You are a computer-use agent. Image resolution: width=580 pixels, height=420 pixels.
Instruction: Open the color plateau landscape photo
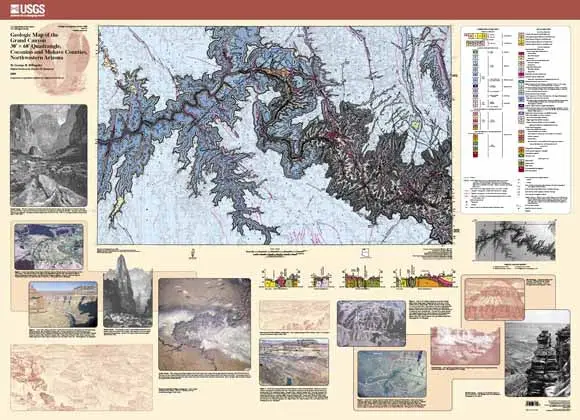click(294, 362)
